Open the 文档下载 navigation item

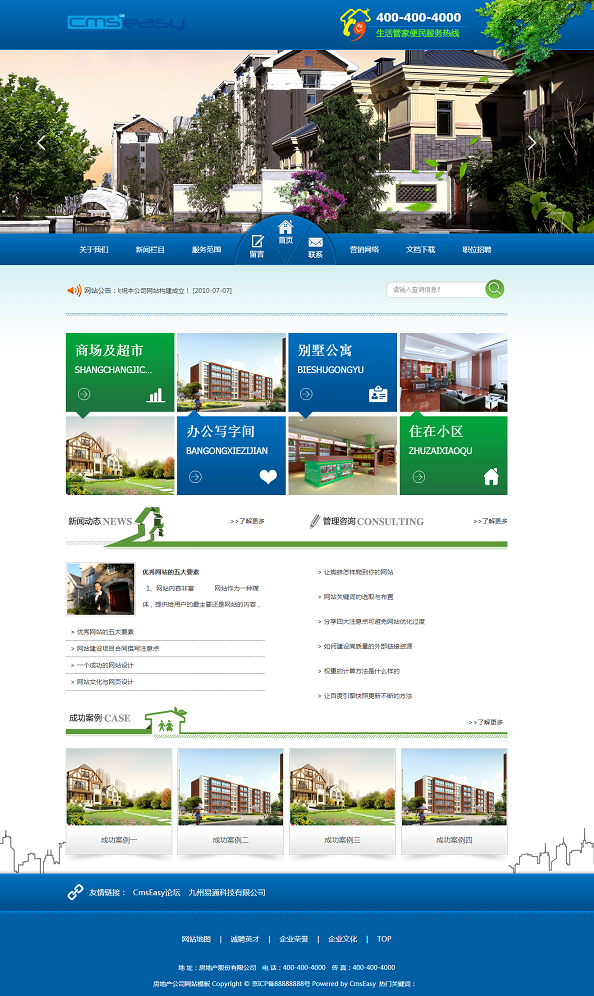click(x=421, y=250)
